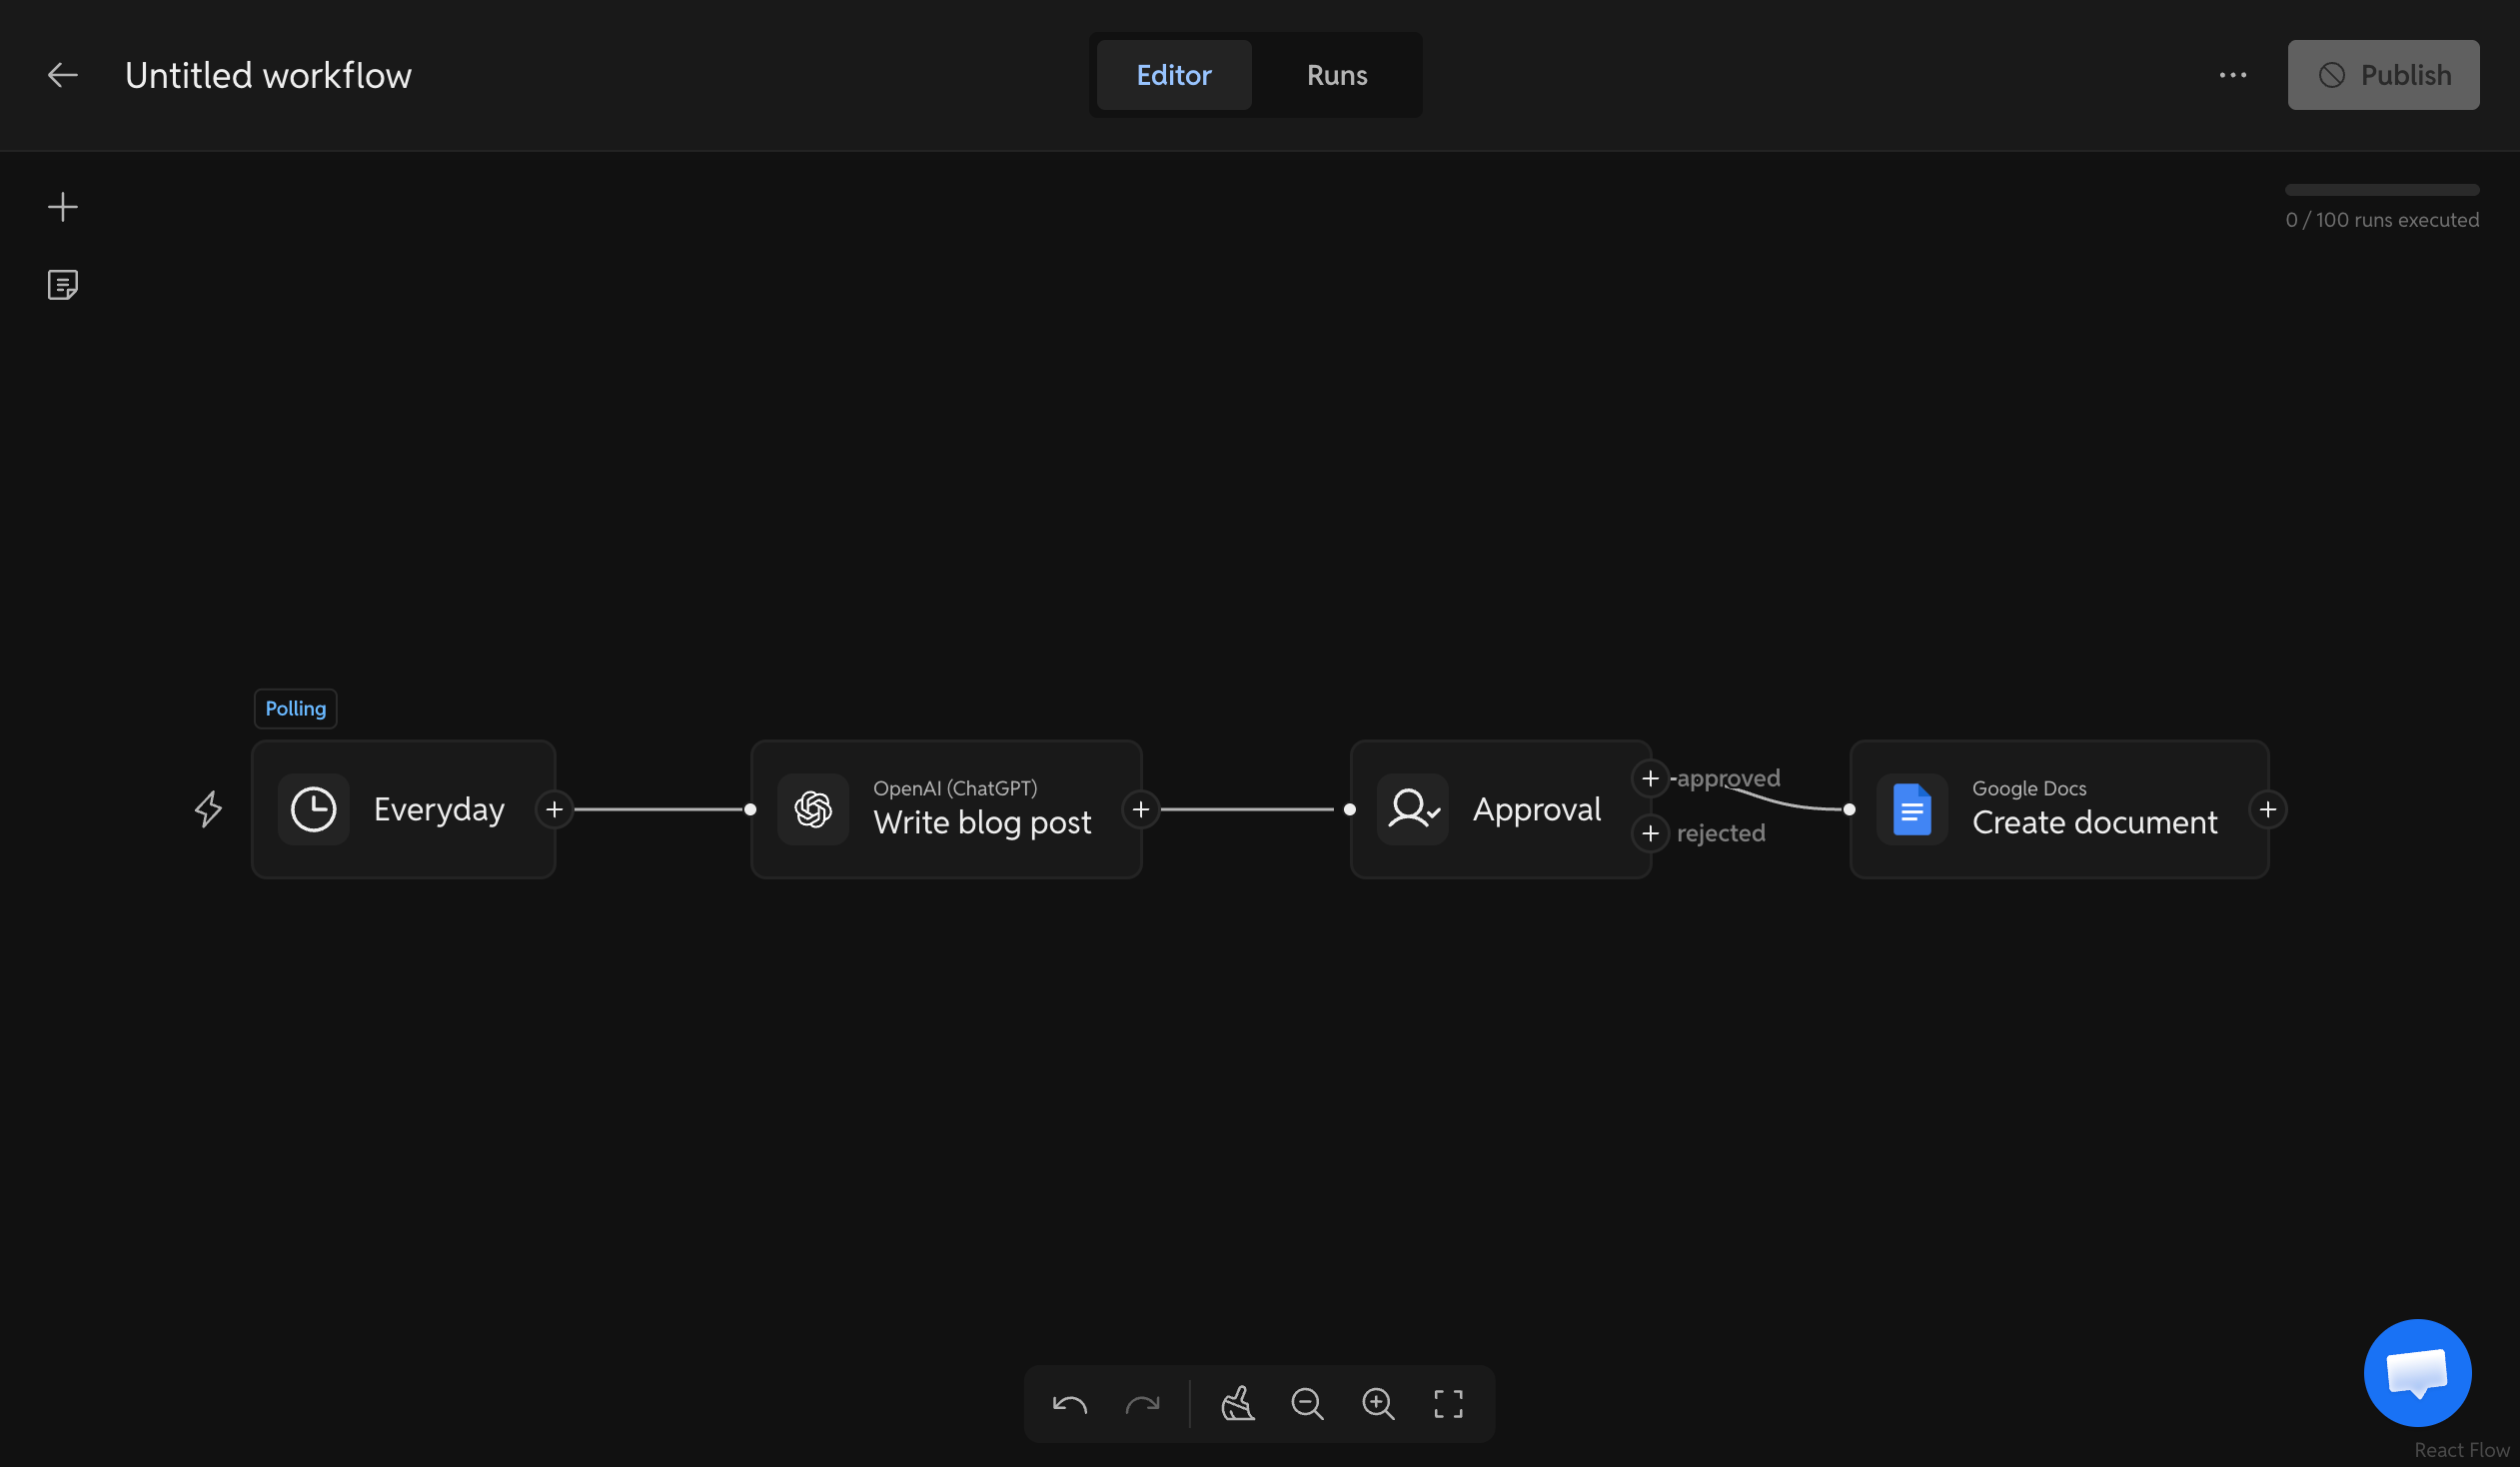Click the add step plus icon in sidebar
The image size is (2520, 1467).
coord(62,207)
